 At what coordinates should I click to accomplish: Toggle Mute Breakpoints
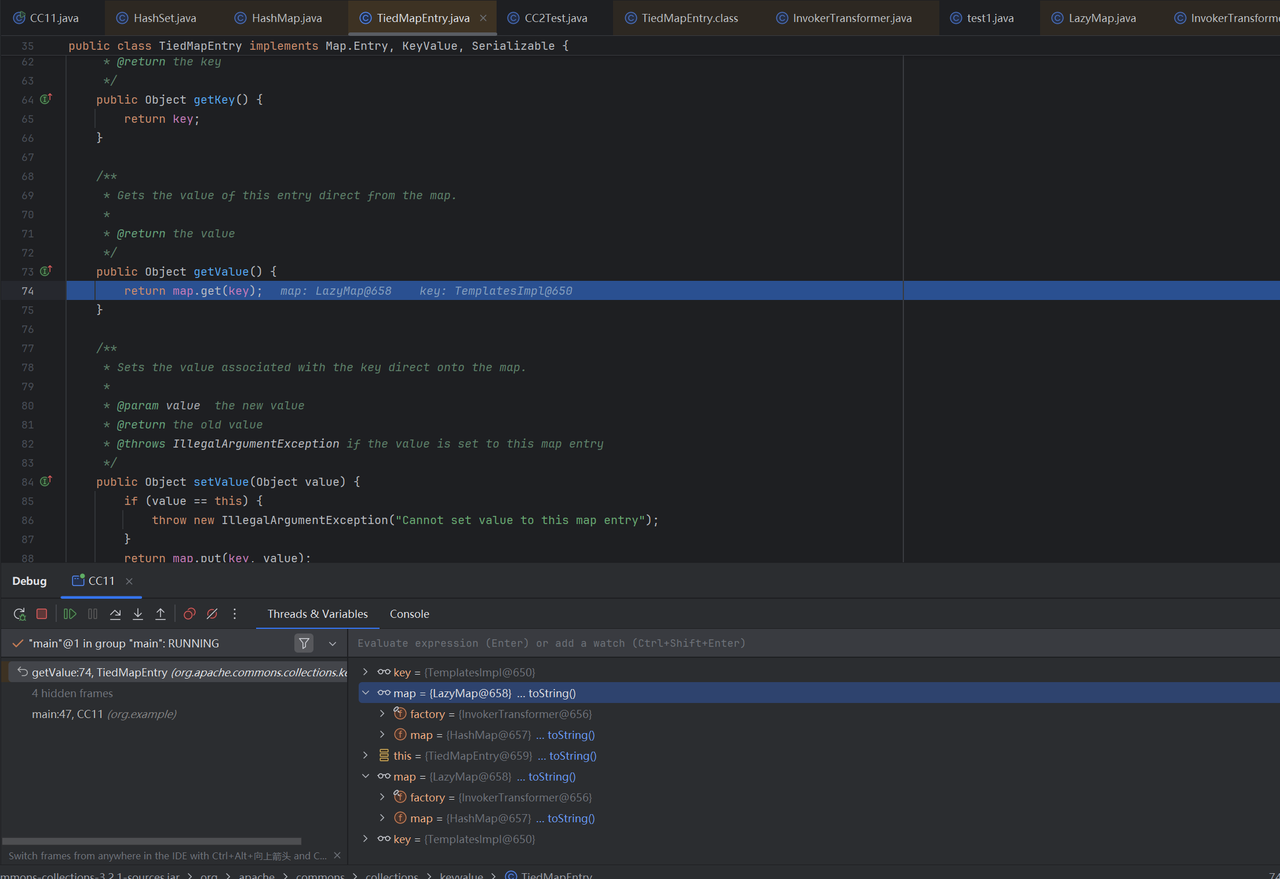pyautogui.click(x=212, y=614)
